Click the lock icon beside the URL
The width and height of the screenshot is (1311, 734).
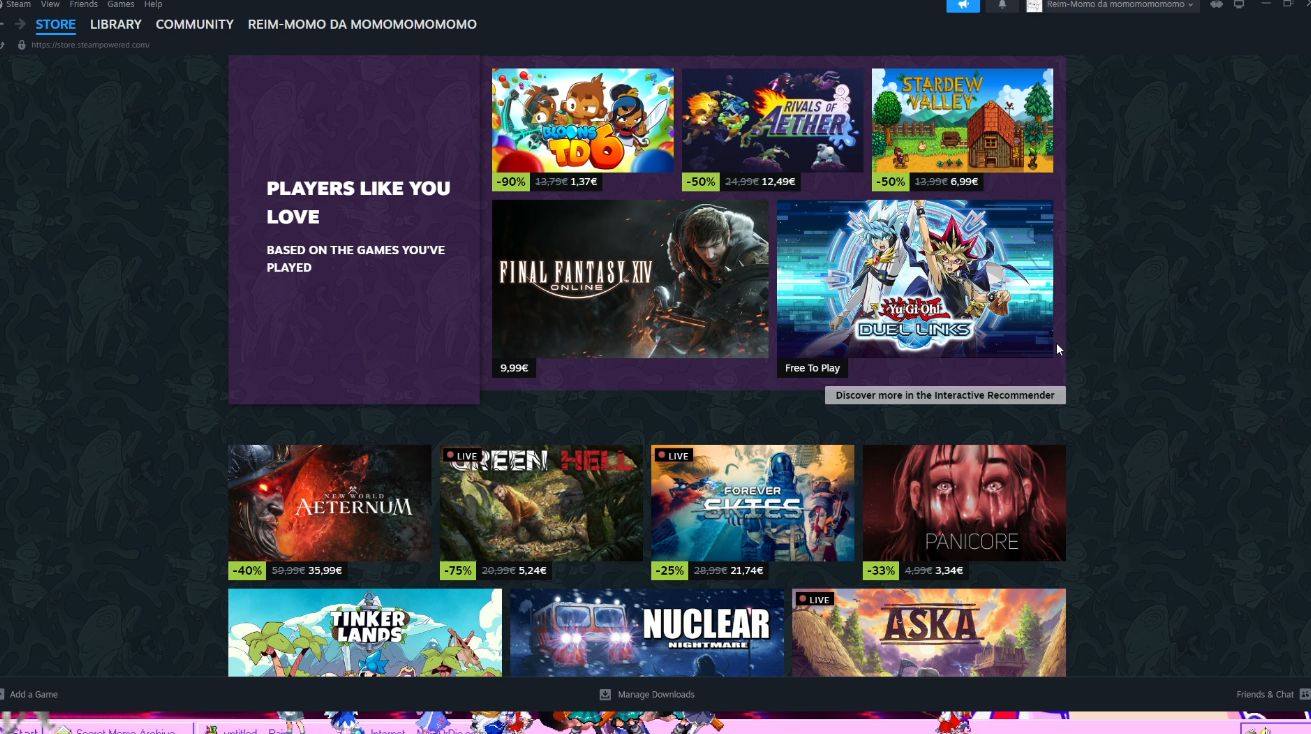[x=21, y=45]
